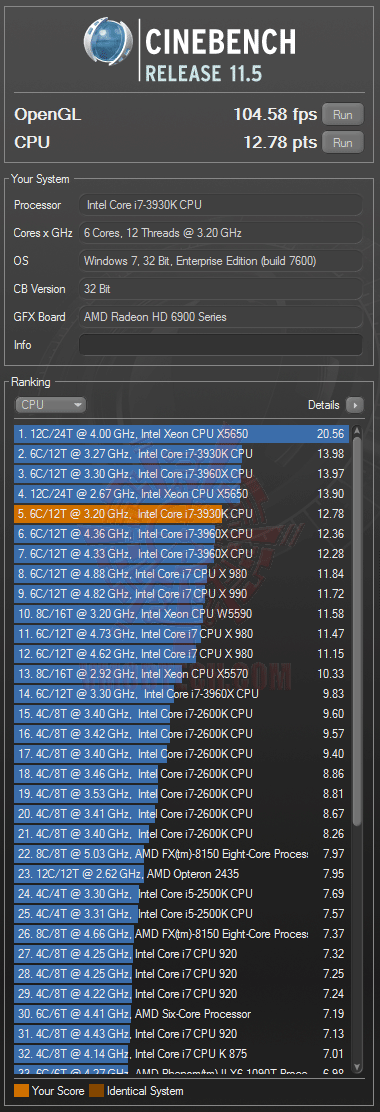Viewport: 380px width, 1112px height.
Task: Select rank 2 i7-3930K at 3.27 GHz
Action: (181, 453)
